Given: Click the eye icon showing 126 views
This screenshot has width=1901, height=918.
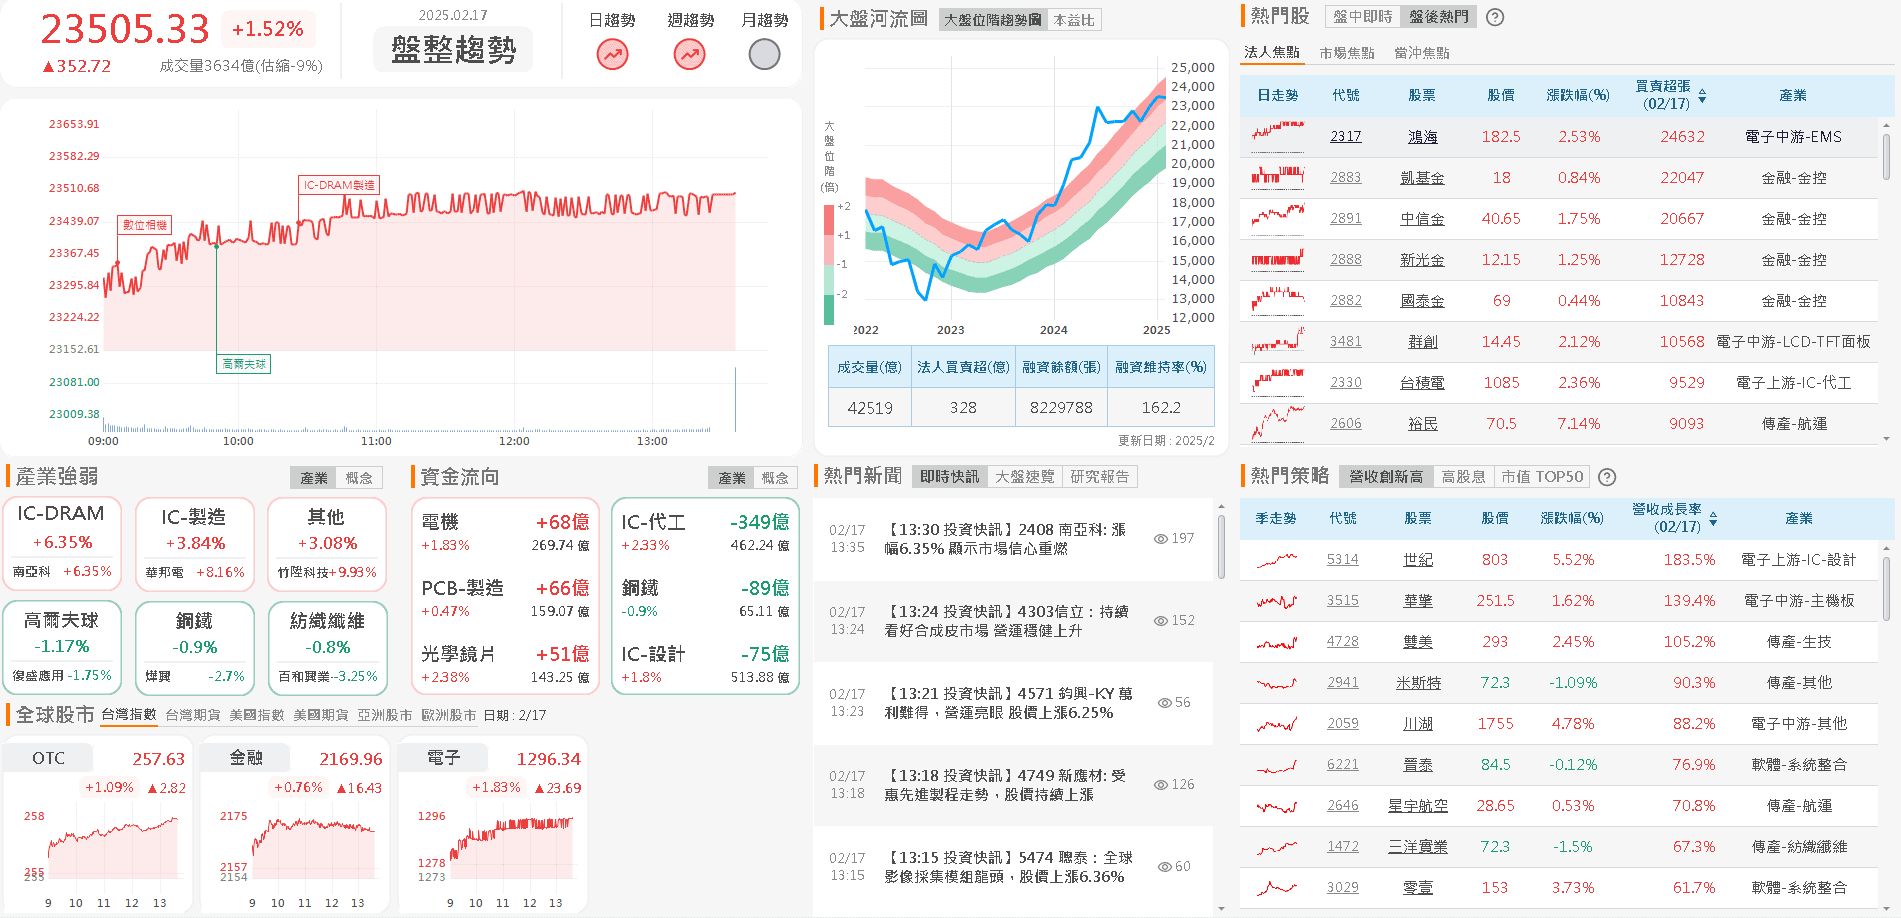Looking at the screenshot, I should 1161,784.
